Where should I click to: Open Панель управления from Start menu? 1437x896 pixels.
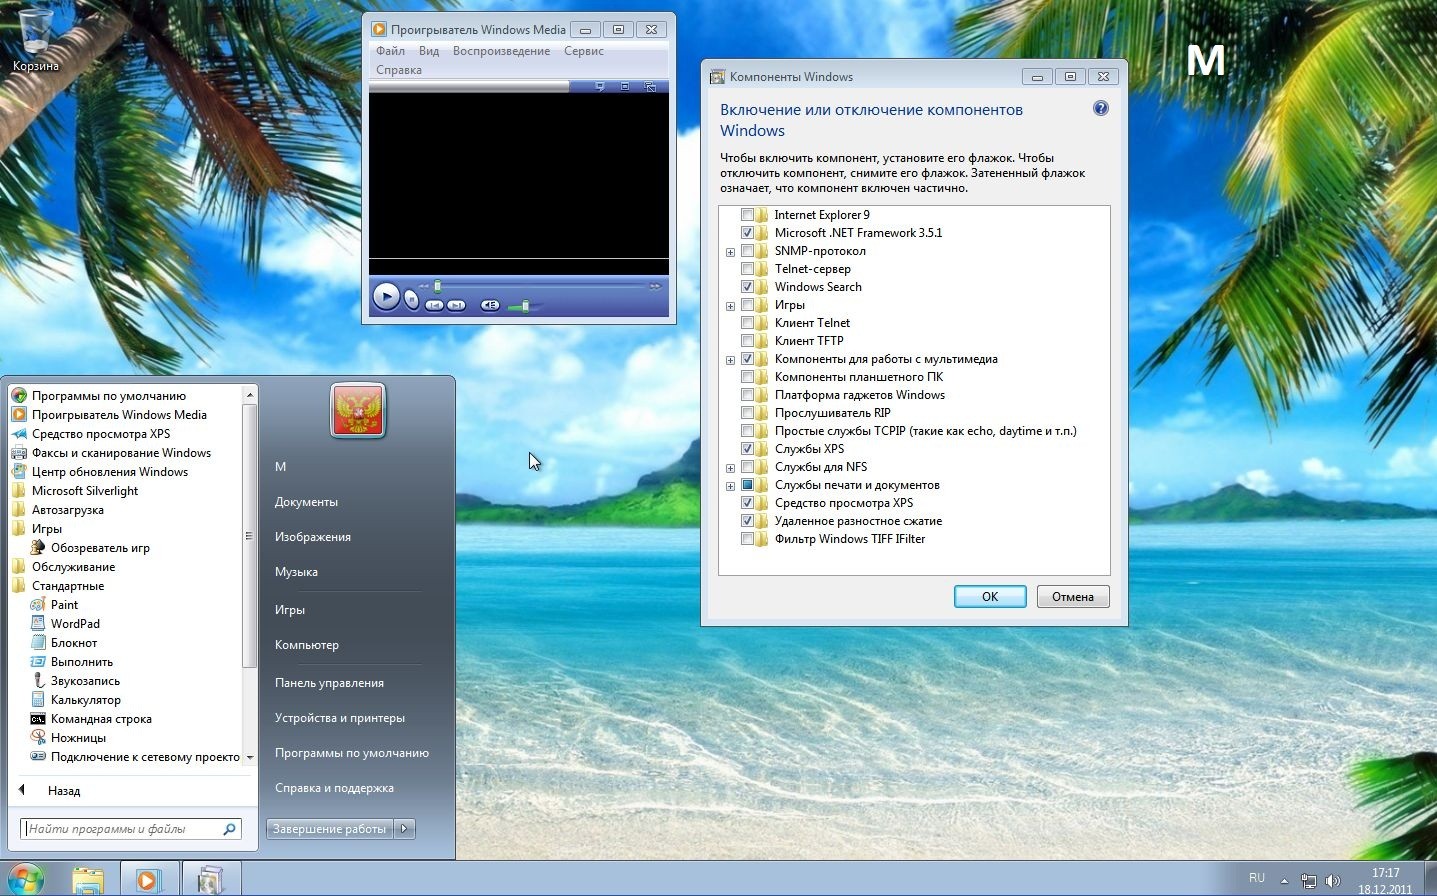click(329, 683)
